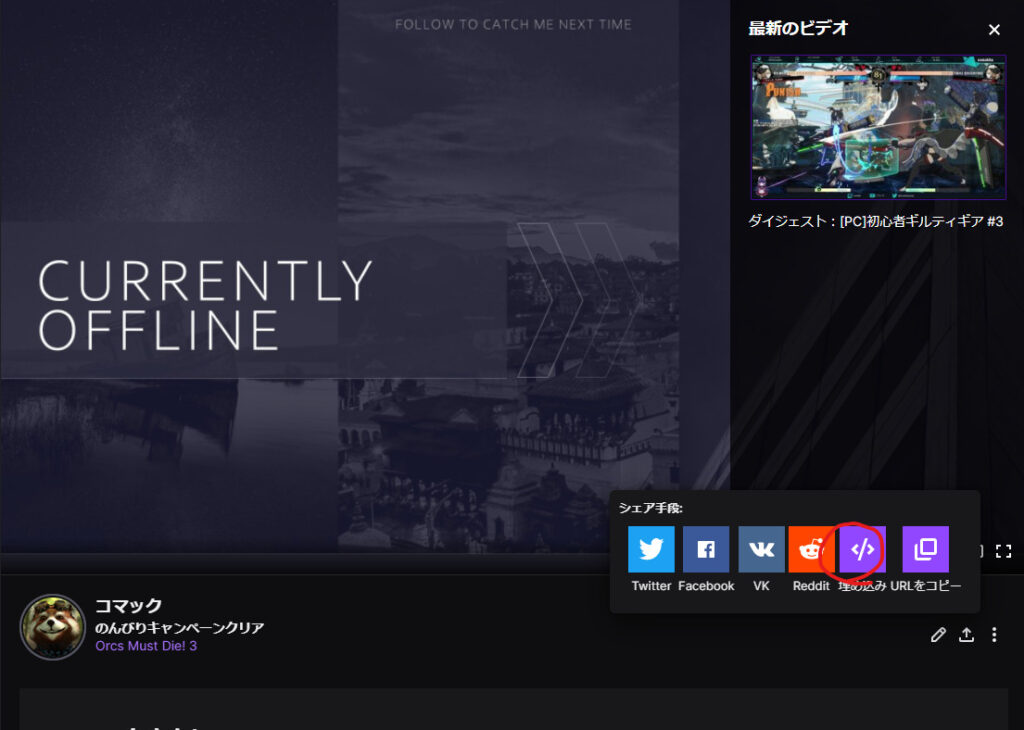This screenshot has height=730, width=1024.
Task: Copy the channel URL with the purple copy icon
Action: pos(925,549)
